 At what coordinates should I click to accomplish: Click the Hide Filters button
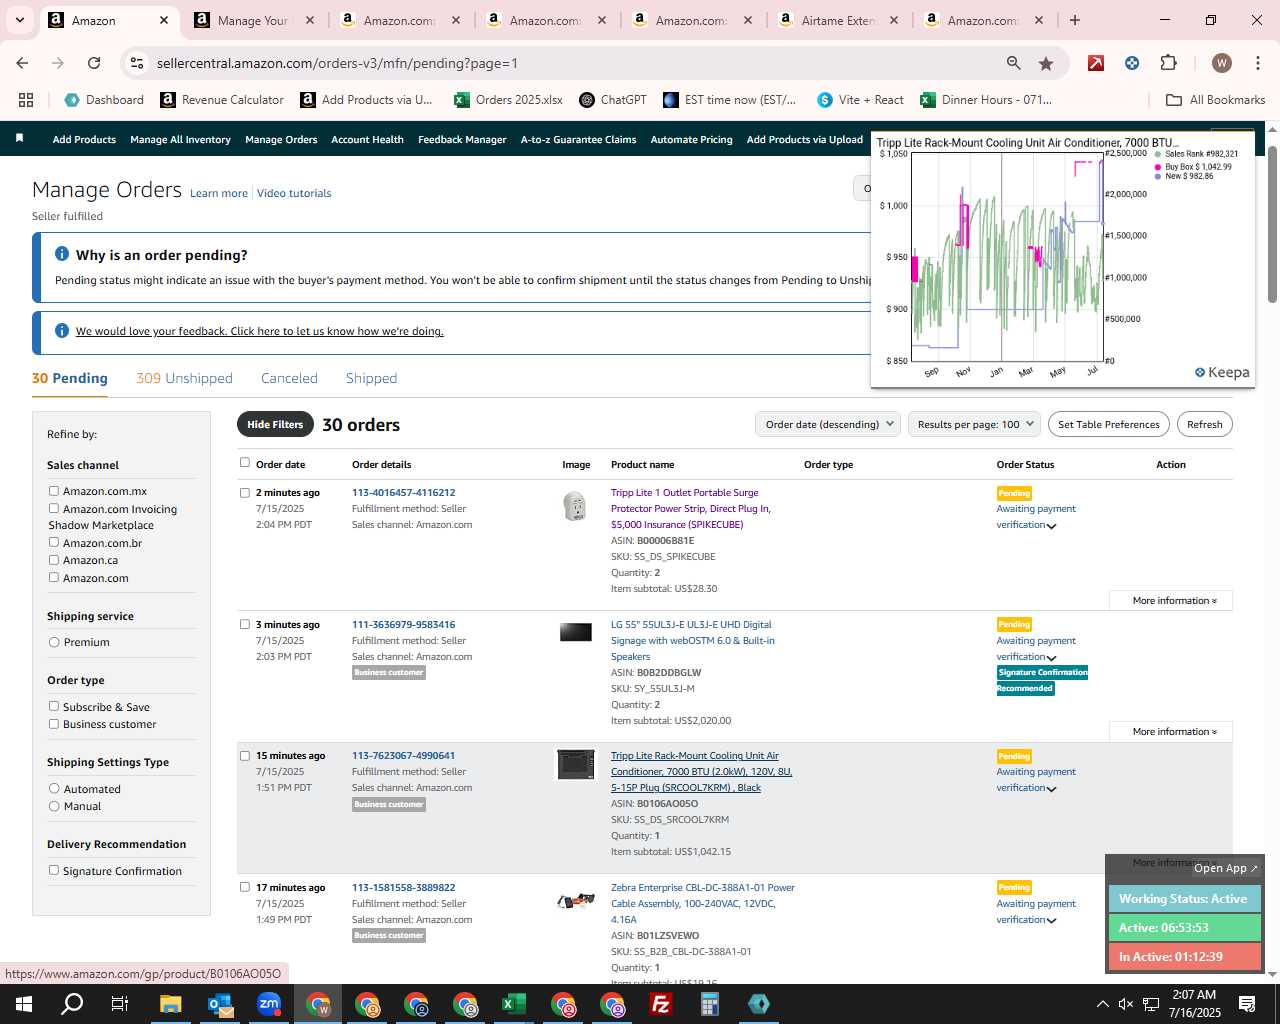click(x=275, y=424)
